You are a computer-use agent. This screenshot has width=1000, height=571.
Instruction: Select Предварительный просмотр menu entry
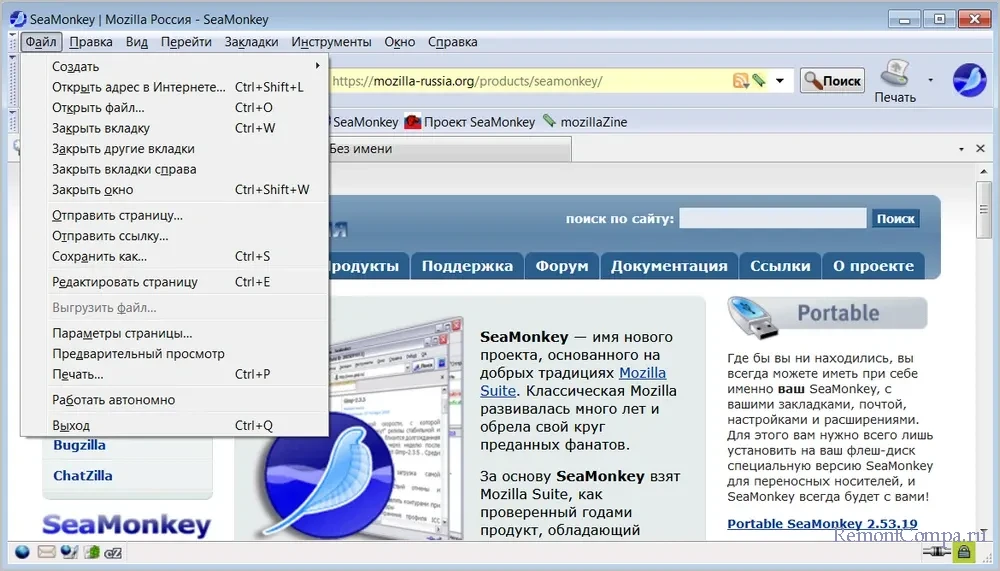tap(174, 353)
